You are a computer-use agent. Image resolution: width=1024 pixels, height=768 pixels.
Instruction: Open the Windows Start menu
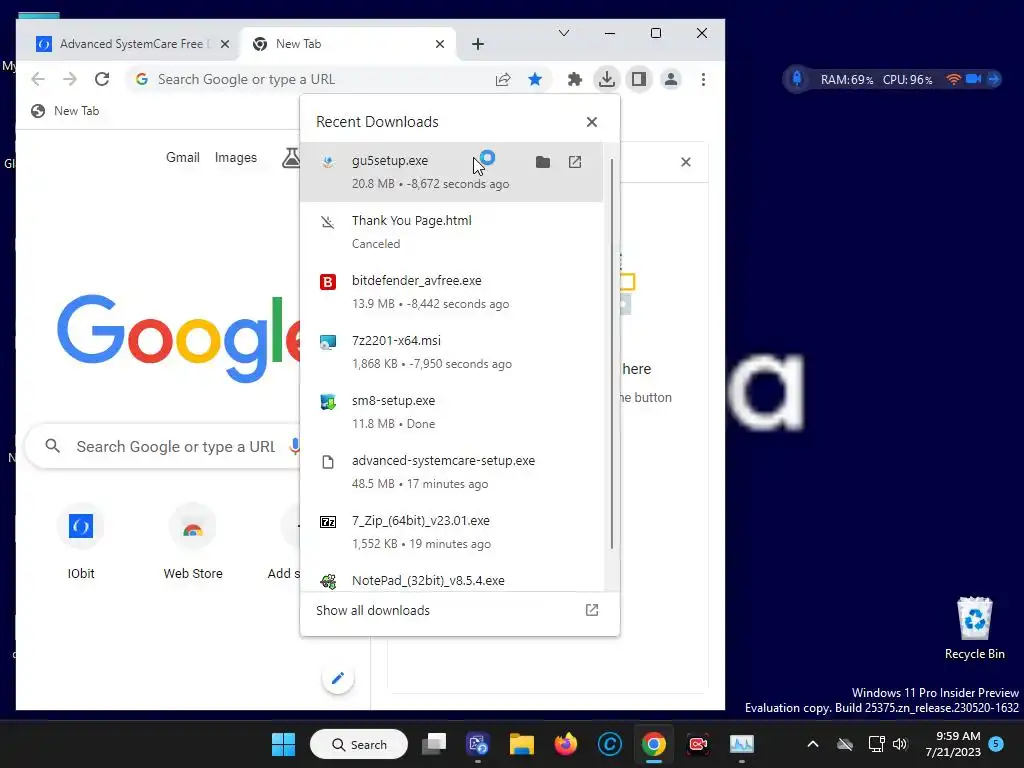coord(283,744)
